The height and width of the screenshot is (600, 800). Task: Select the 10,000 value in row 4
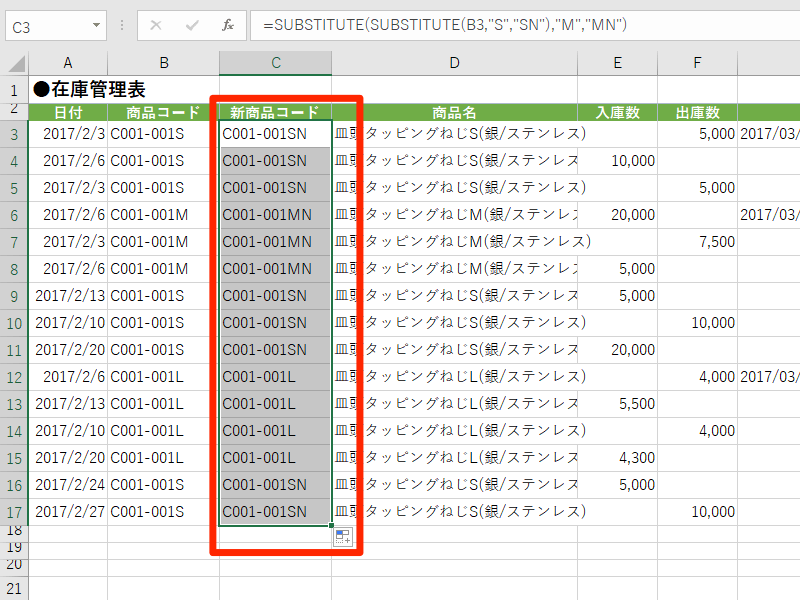(617, 161)
